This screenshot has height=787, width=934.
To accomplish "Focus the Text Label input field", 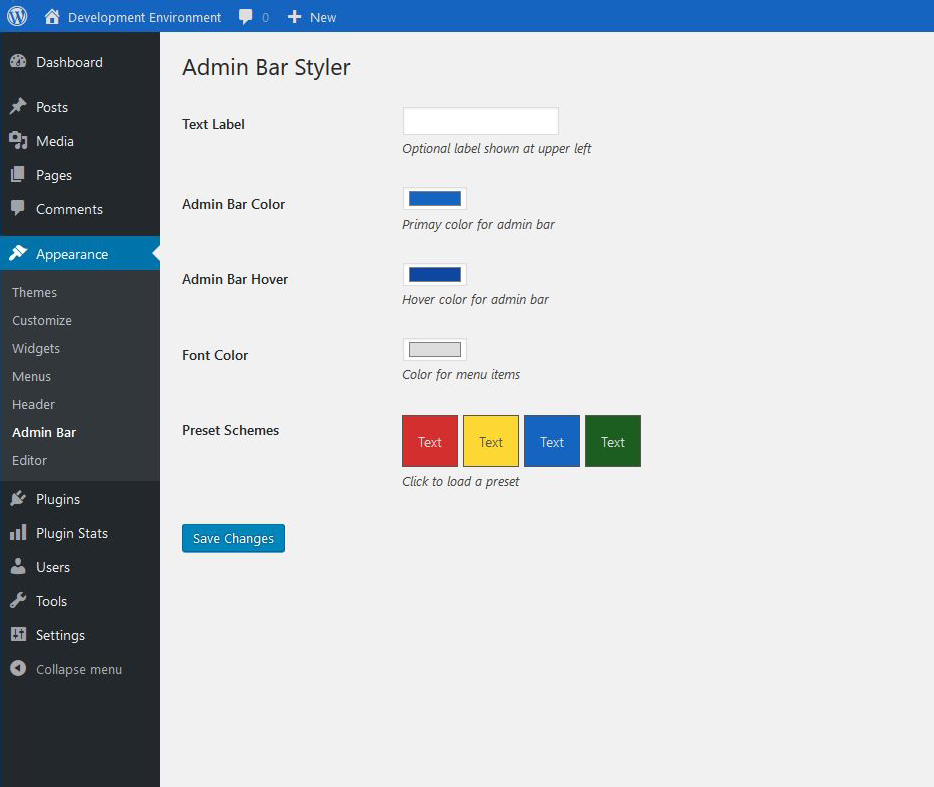I will pyautogui.click(x=481, y=122).
